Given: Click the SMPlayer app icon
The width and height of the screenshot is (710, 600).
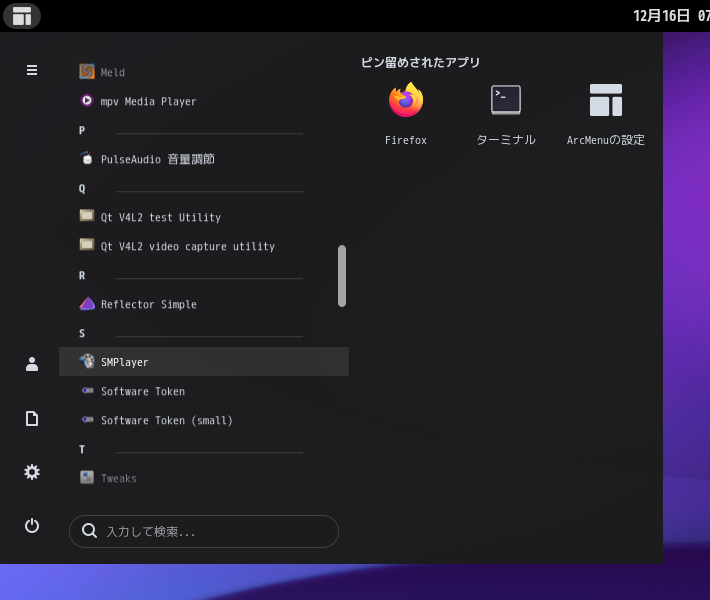Looking at the screenshot, I should [x=87, y=361].
